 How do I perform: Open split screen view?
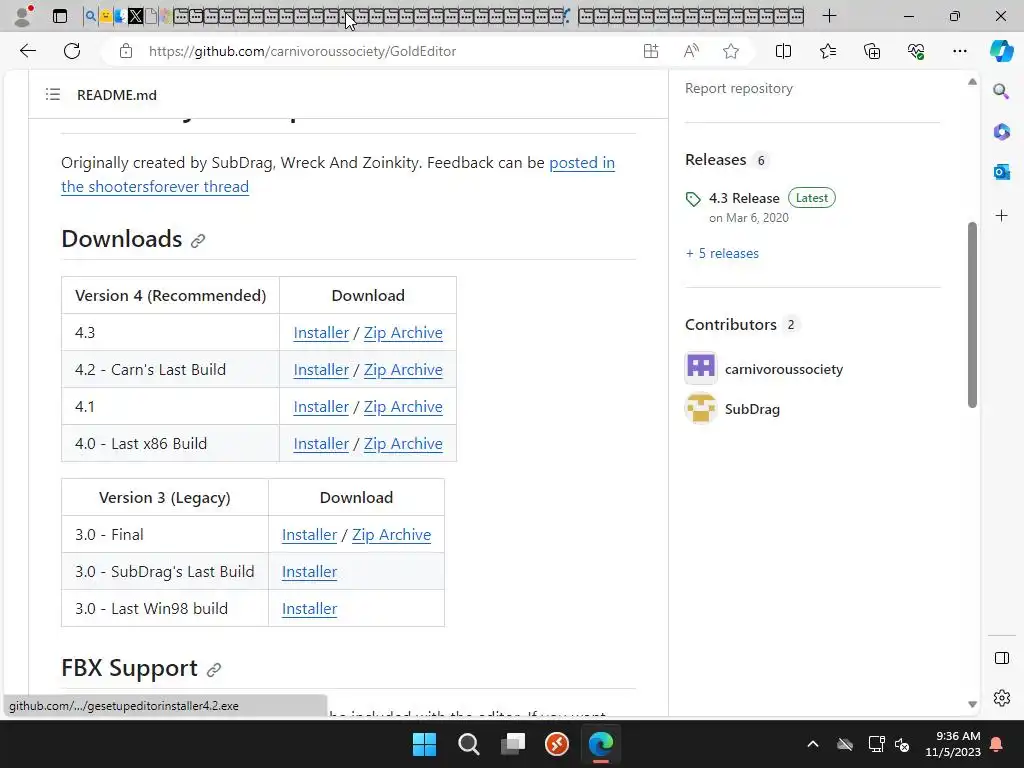783,51
